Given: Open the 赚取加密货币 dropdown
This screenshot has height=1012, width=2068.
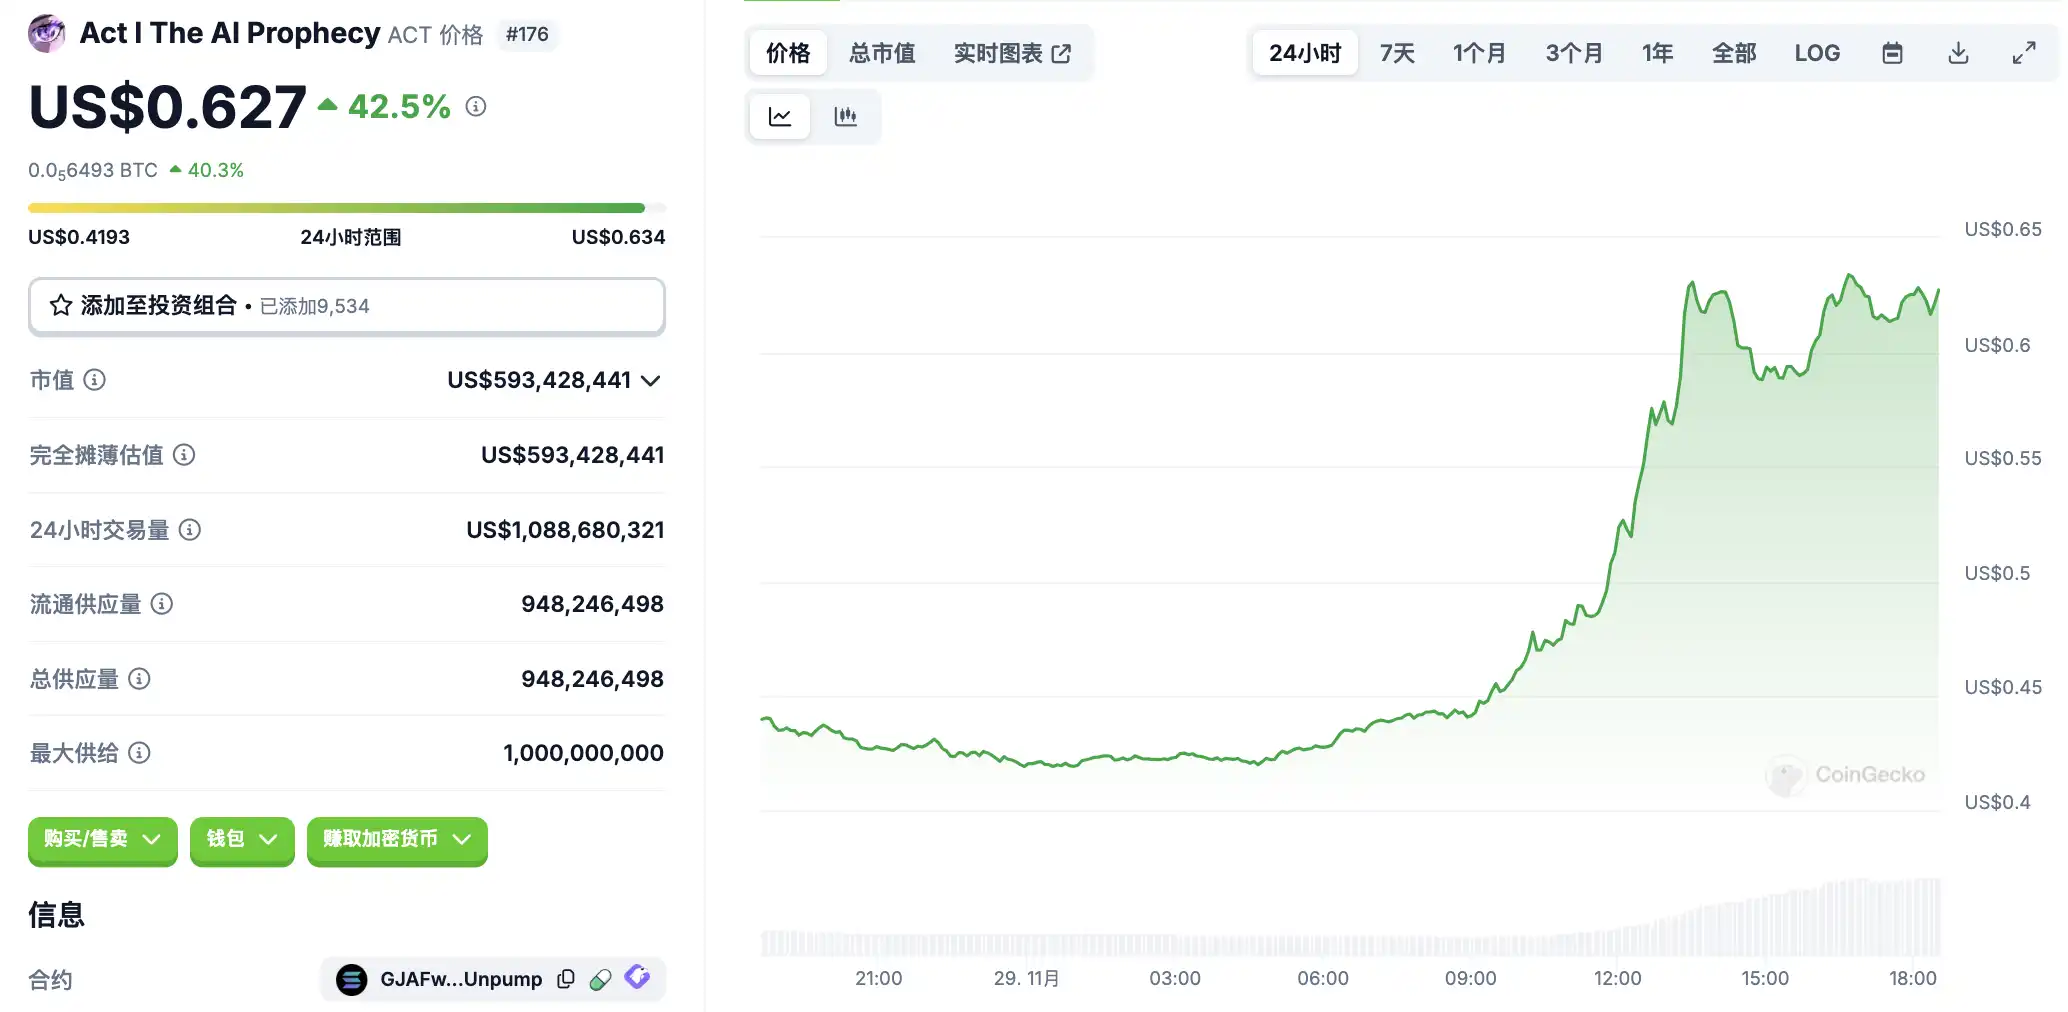Looking at the screenshot, I should coord(396,839).
